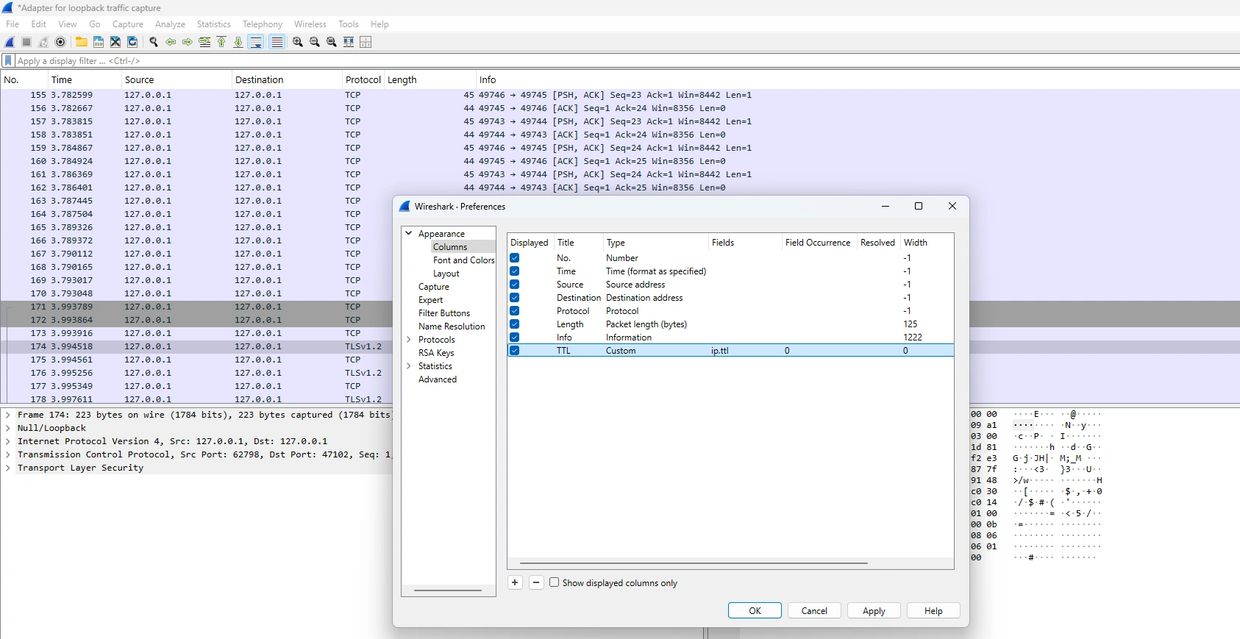Image resolution: width=1240 pixels, height=639 pixels.
Task: Enable Show displayed columns only checkbox
Action: click(555, 583)
